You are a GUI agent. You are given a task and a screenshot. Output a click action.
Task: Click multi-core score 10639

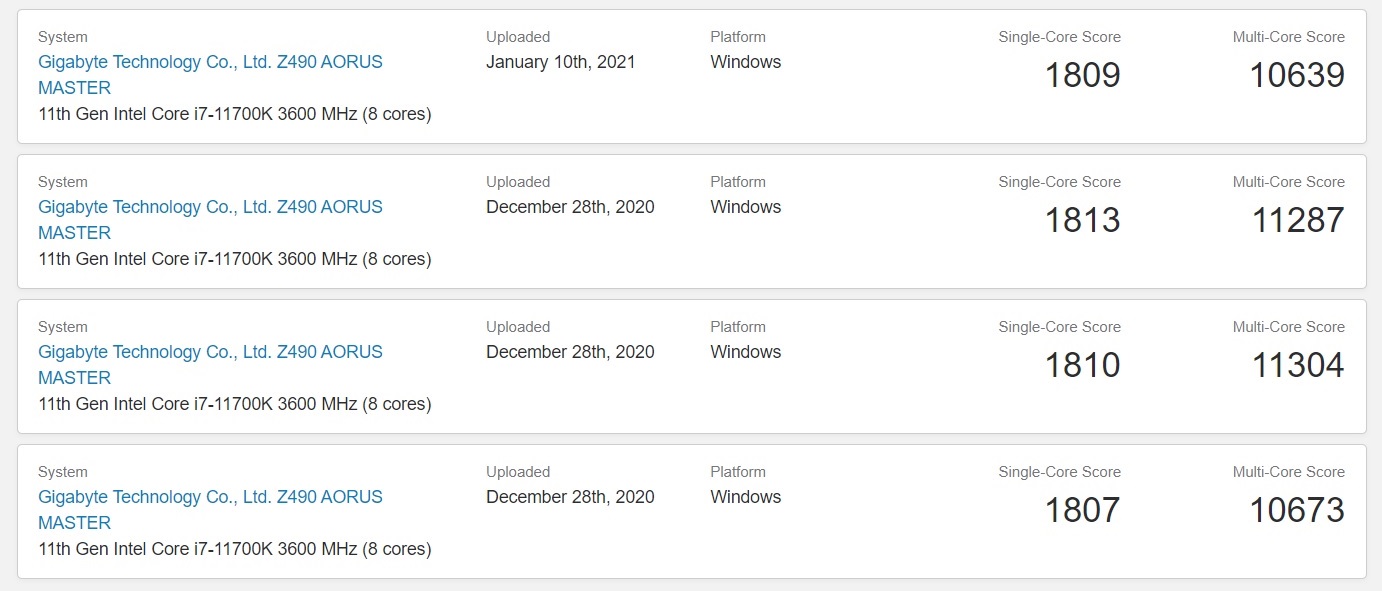1297,75
